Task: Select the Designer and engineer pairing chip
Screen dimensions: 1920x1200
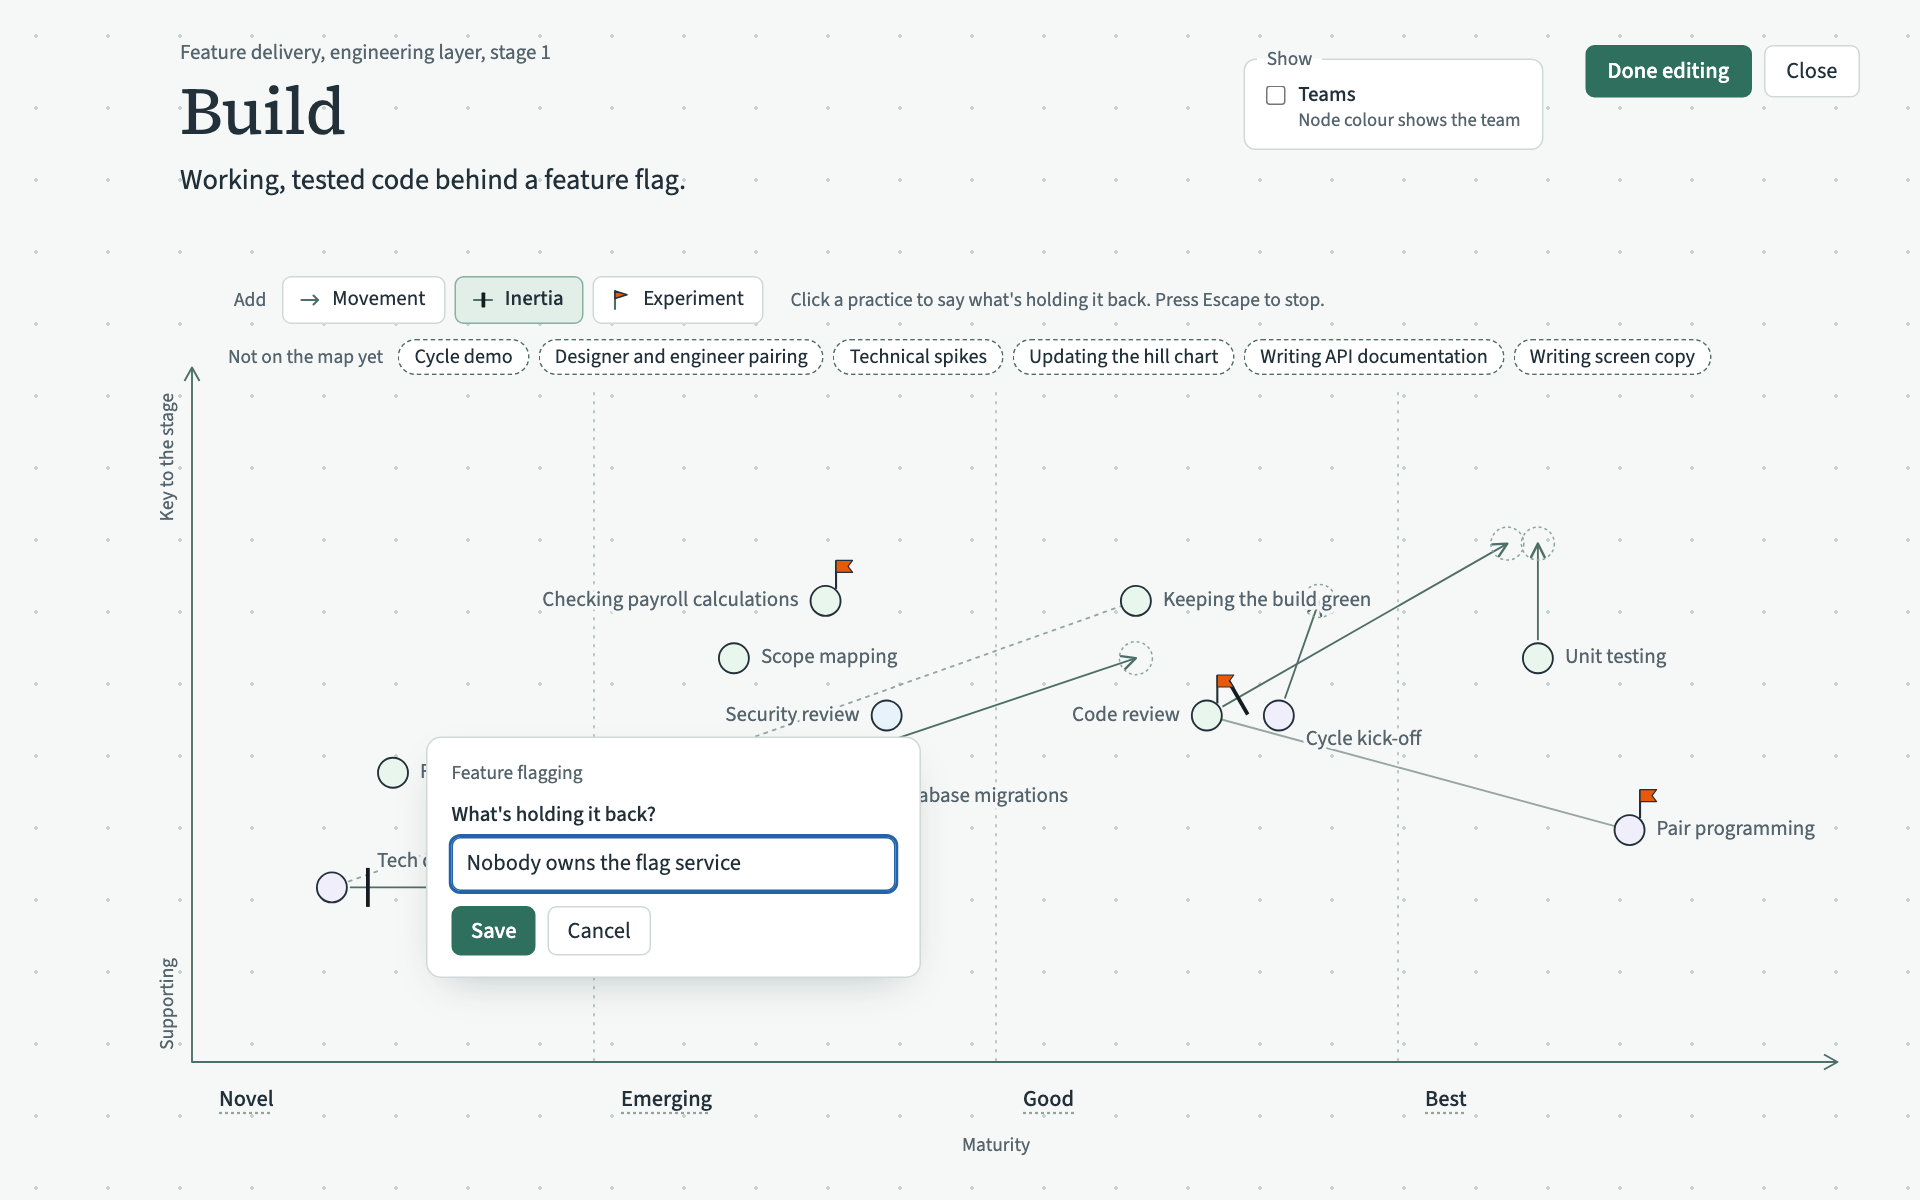Action: pyautogui.click(x=681, y=357)
